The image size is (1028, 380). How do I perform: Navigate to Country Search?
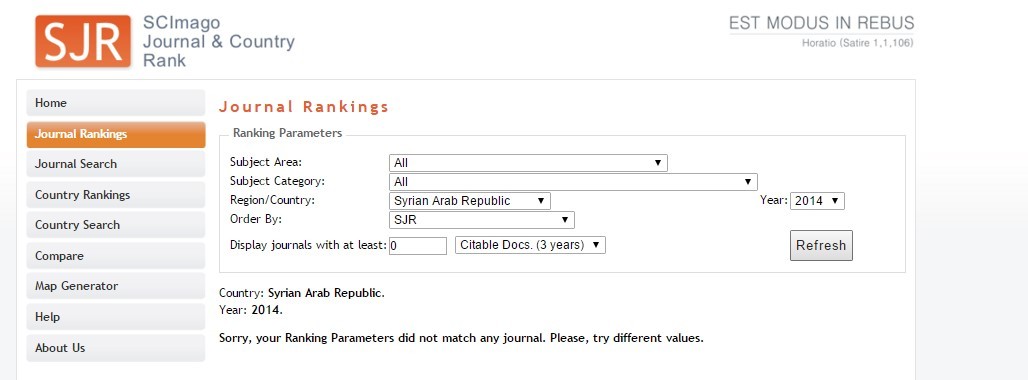pos(116,225)
